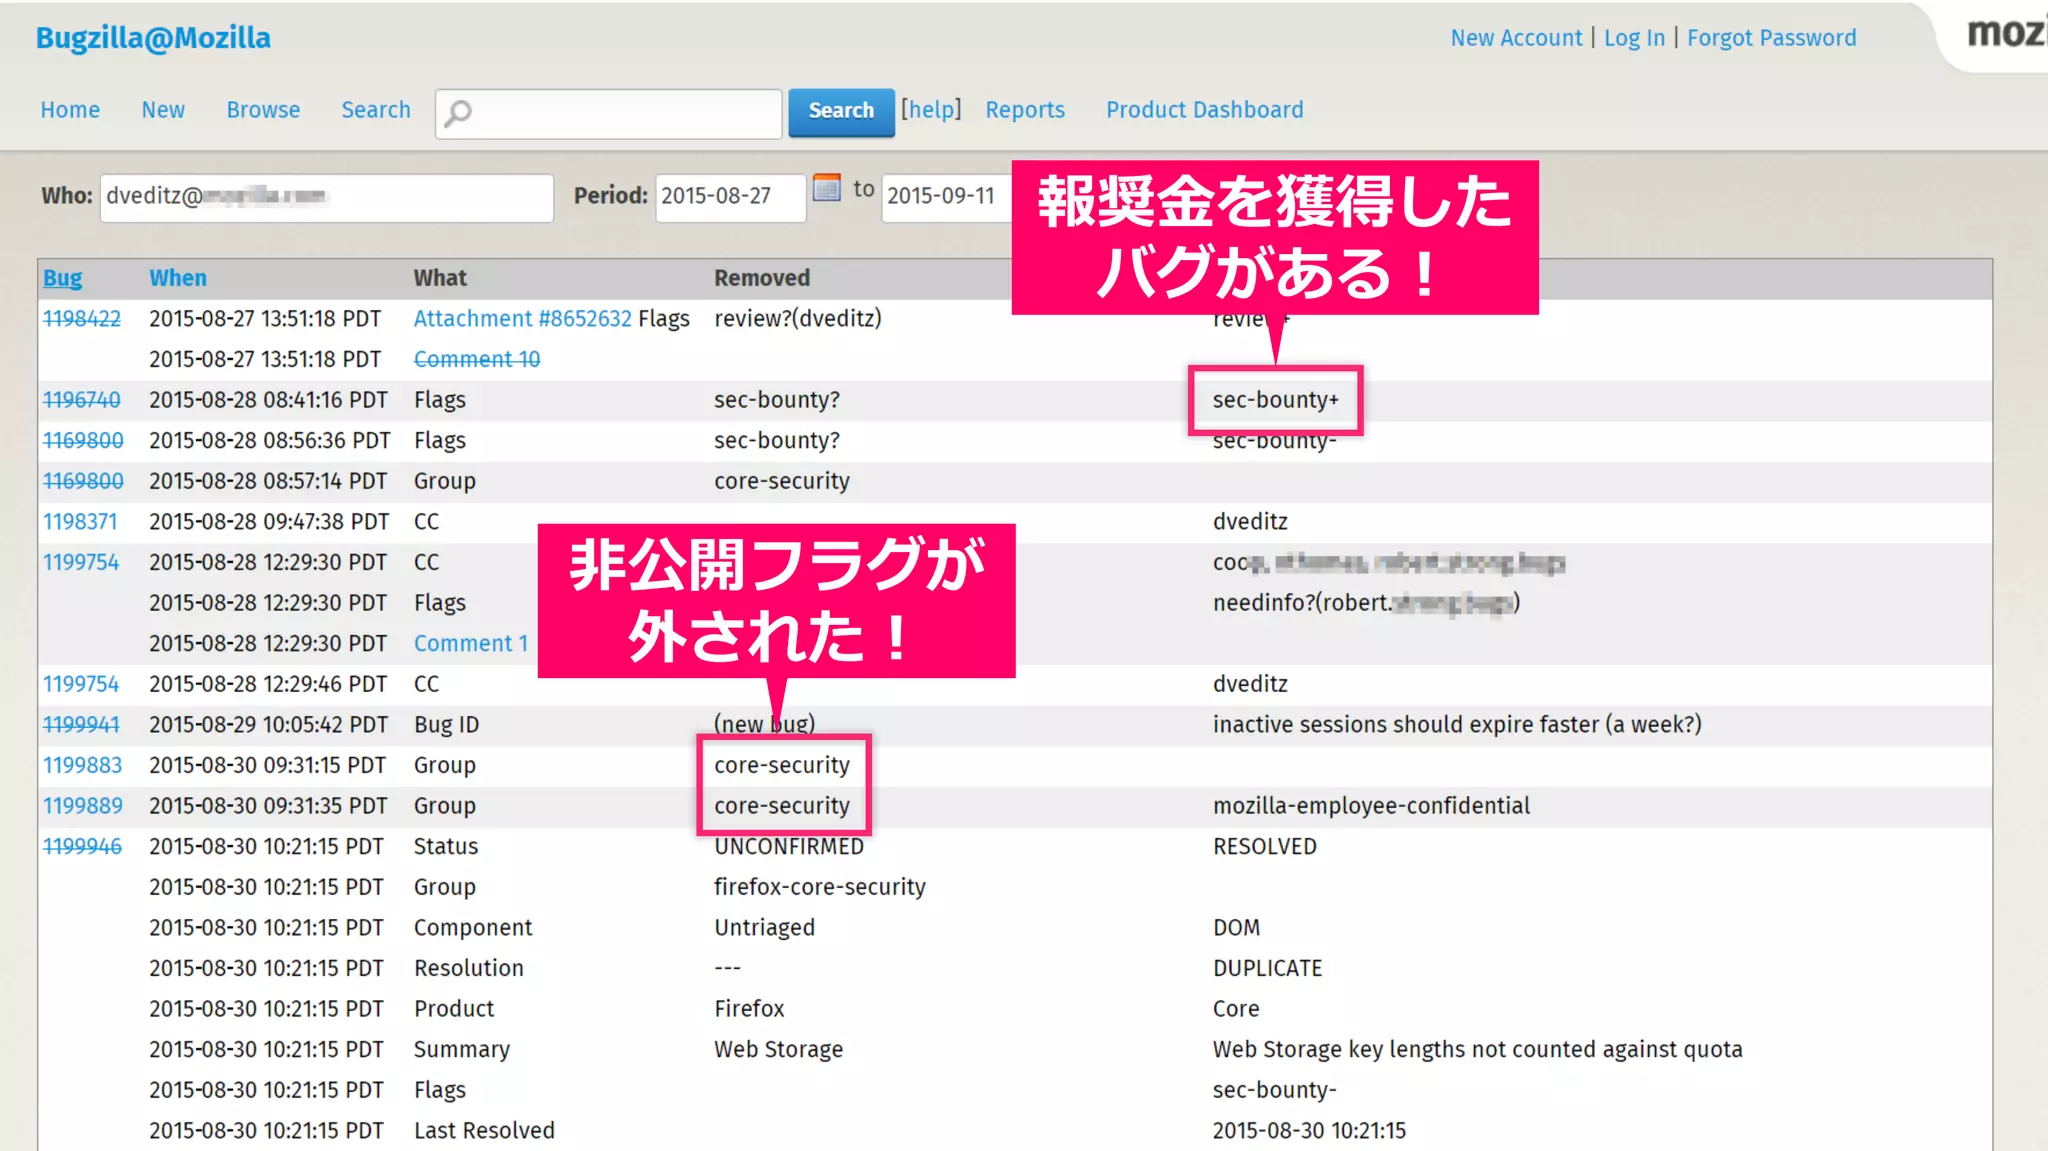This screenshot has width=2048, height=1151.
Task: Open the [help] link next to Search
Action: click(930, 110)
